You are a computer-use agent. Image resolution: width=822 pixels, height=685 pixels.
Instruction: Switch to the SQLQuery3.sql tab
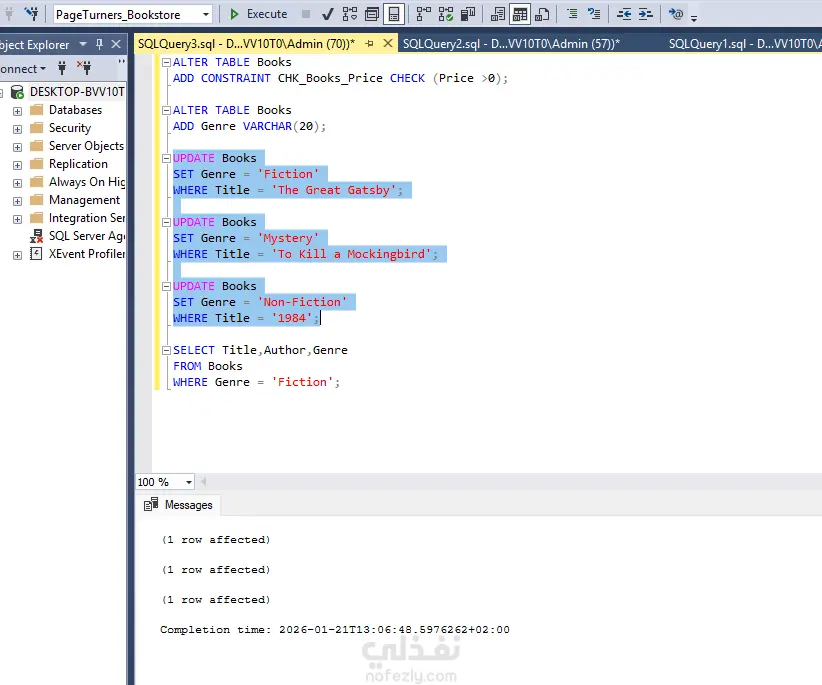point(246,44)
